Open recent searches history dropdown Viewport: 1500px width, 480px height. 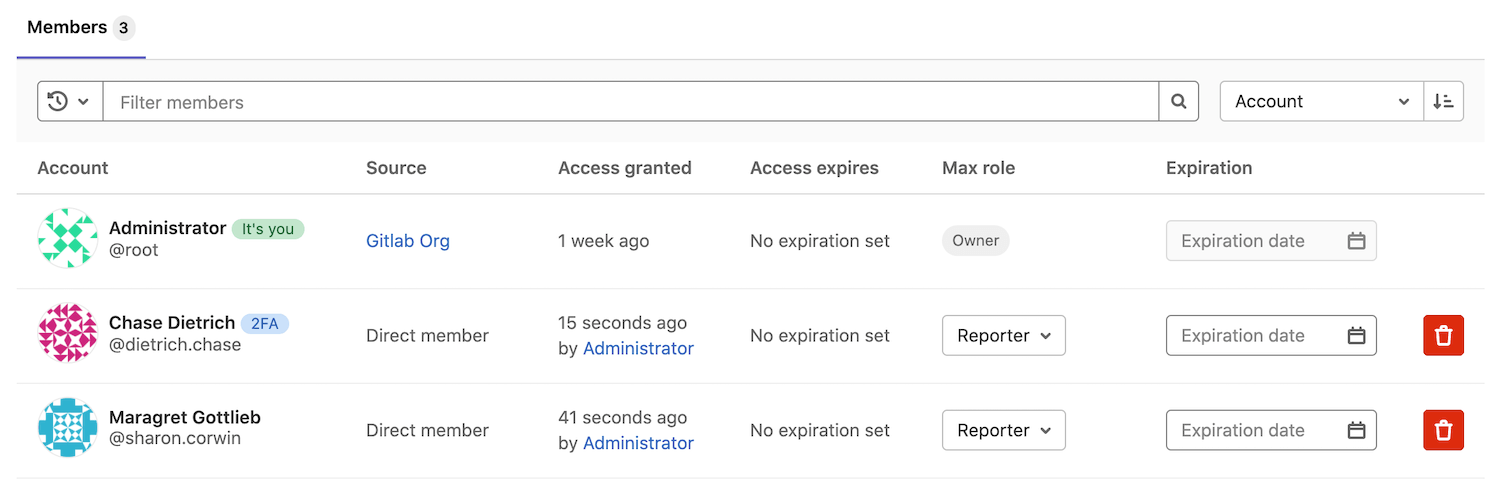pyautogui.click(x=70, y=101)
